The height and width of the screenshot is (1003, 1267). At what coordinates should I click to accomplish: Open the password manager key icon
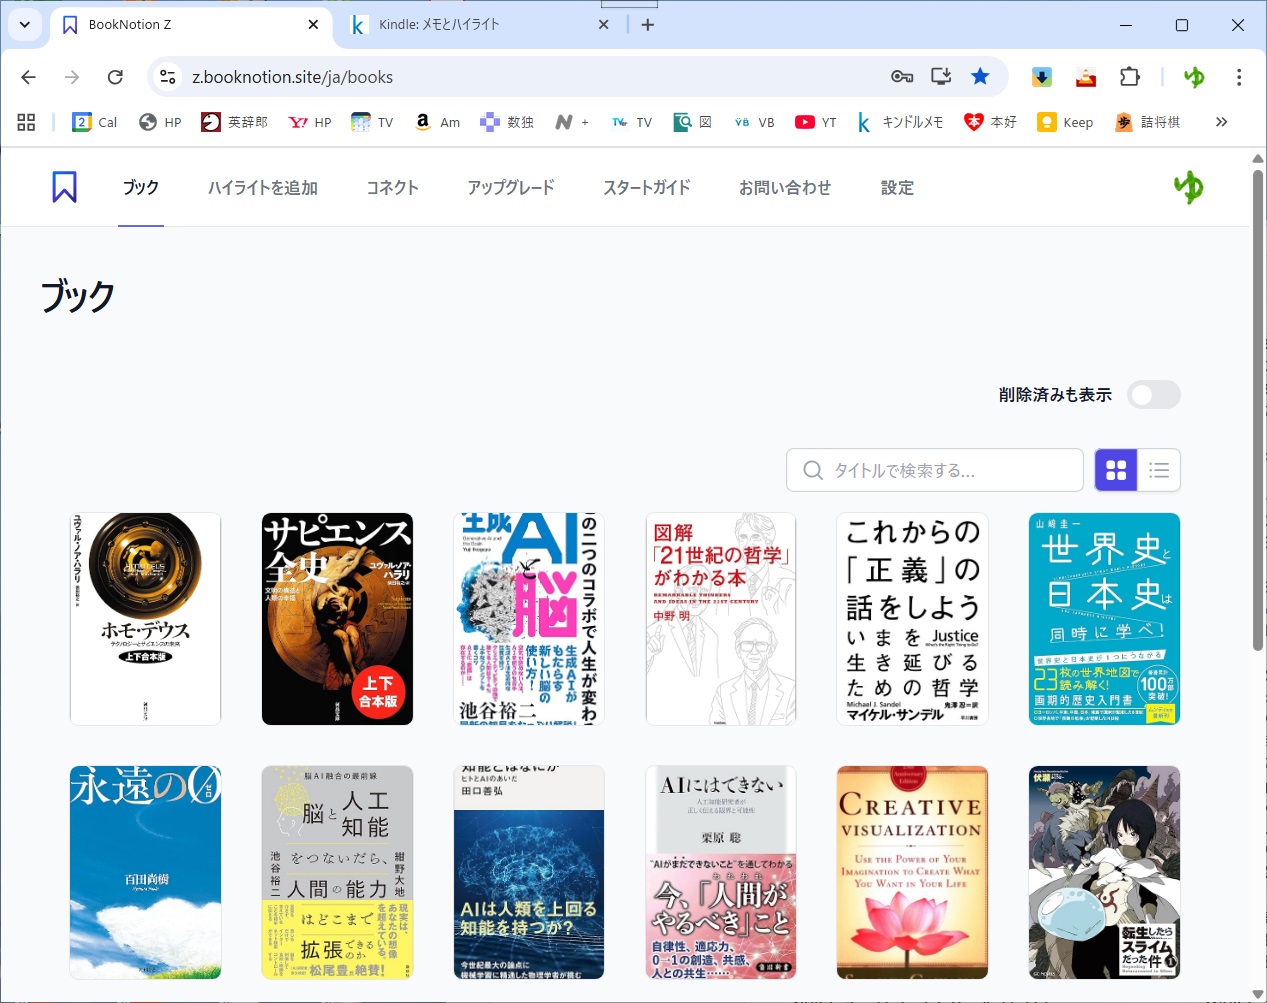pyautogui.click(x=902, y=77)
